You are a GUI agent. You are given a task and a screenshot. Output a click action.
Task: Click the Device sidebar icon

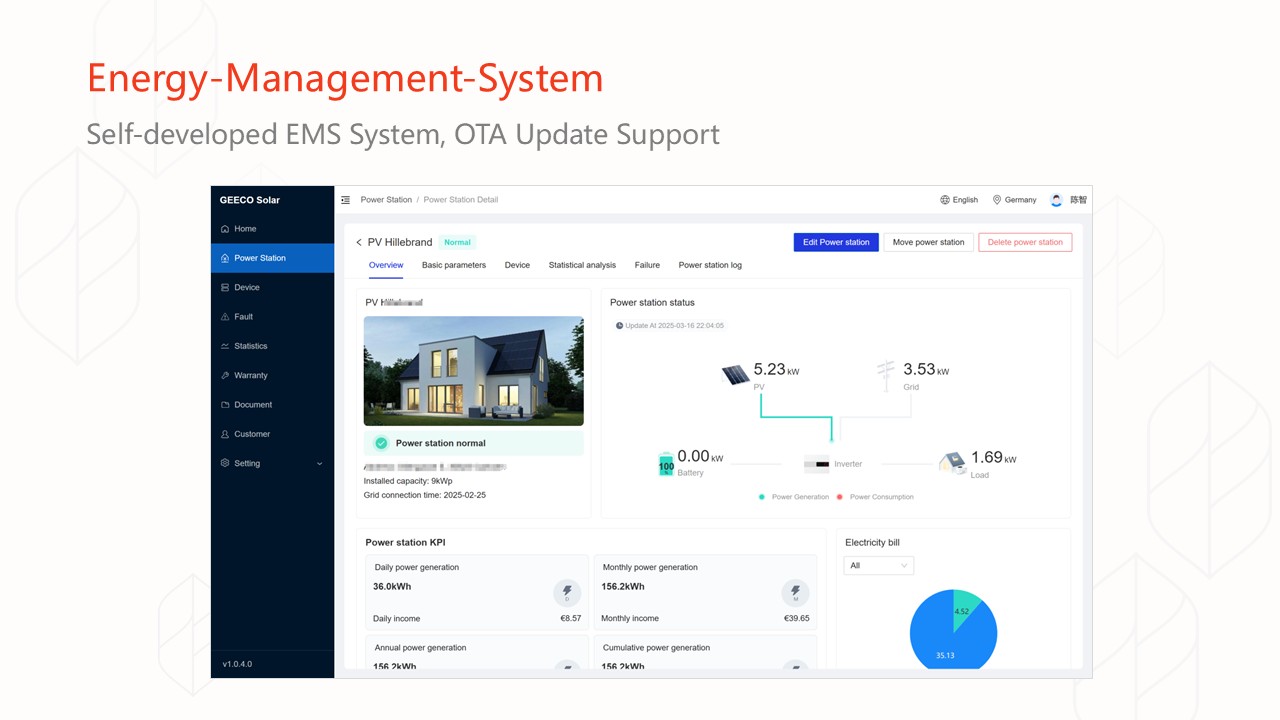[x=225, y=287]
